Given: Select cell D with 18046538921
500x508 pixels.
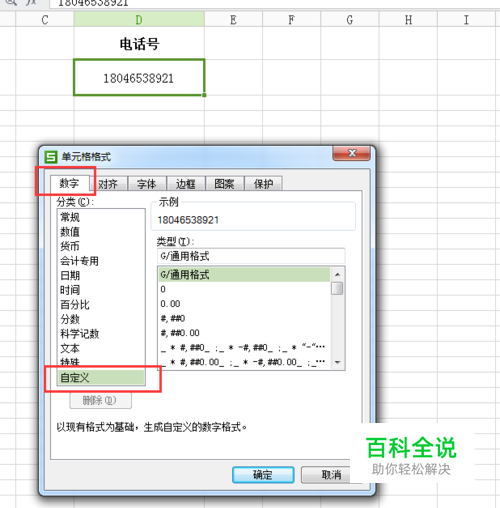Looking at the screenshot, I should pos(139,77).
